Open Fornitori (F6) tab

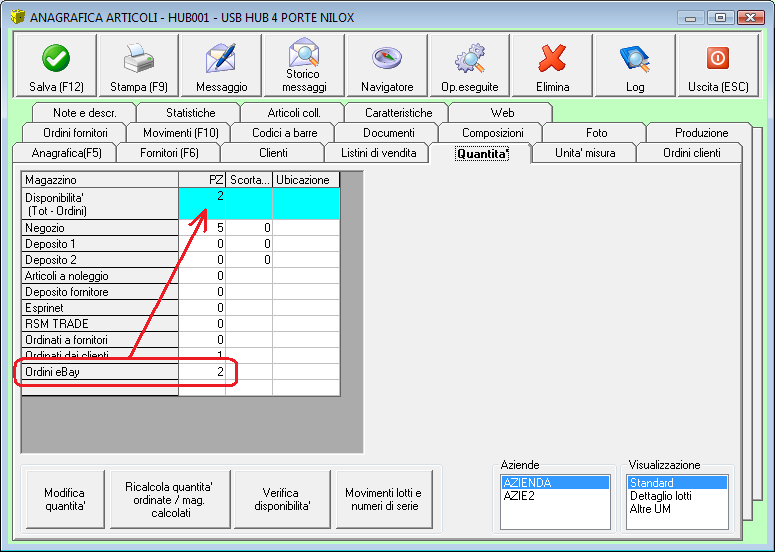pyautogui.click(x=169, y=153)
